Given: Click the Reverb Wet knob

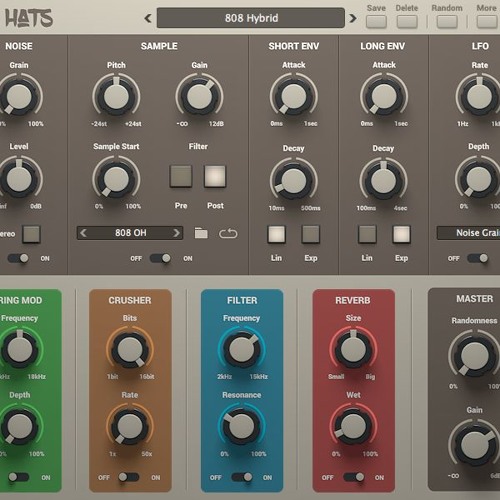Looking at the screenshot, I should coord(353,427).
